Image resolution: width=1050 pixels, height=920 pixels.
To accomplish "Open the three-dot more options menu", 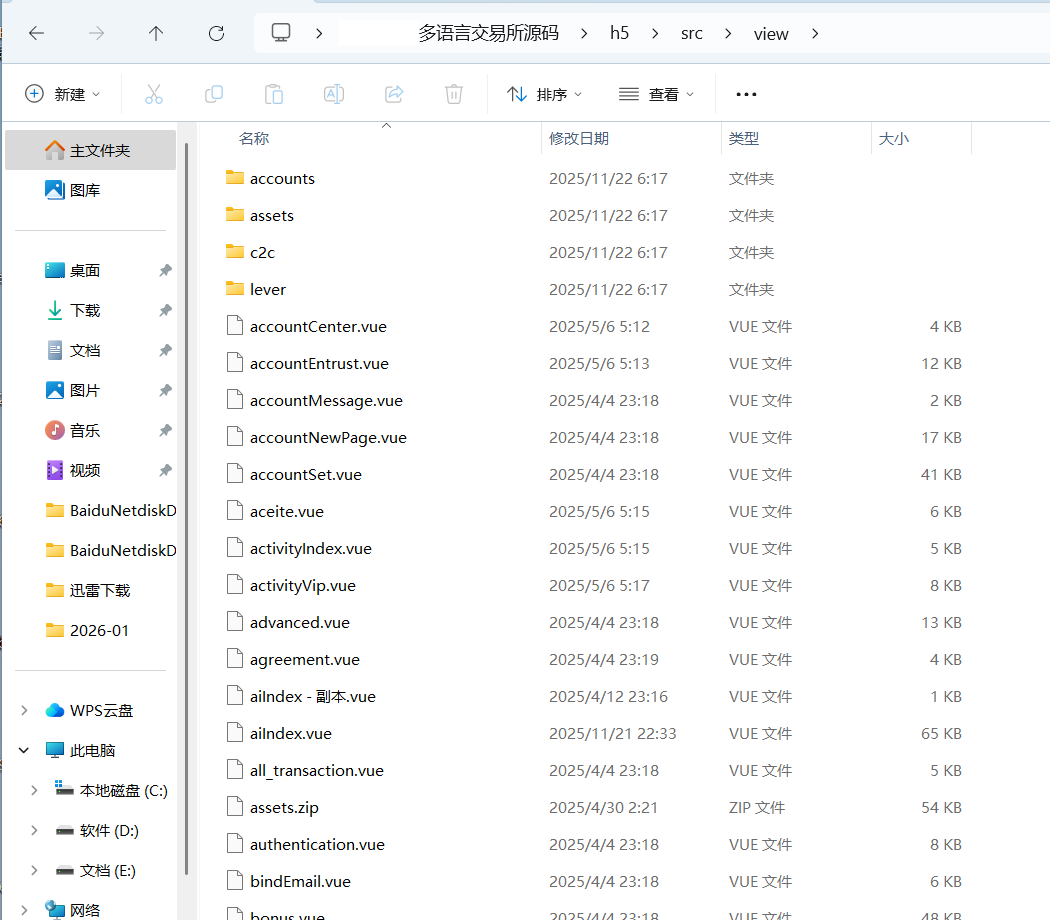I will click(x=746, y=94).
